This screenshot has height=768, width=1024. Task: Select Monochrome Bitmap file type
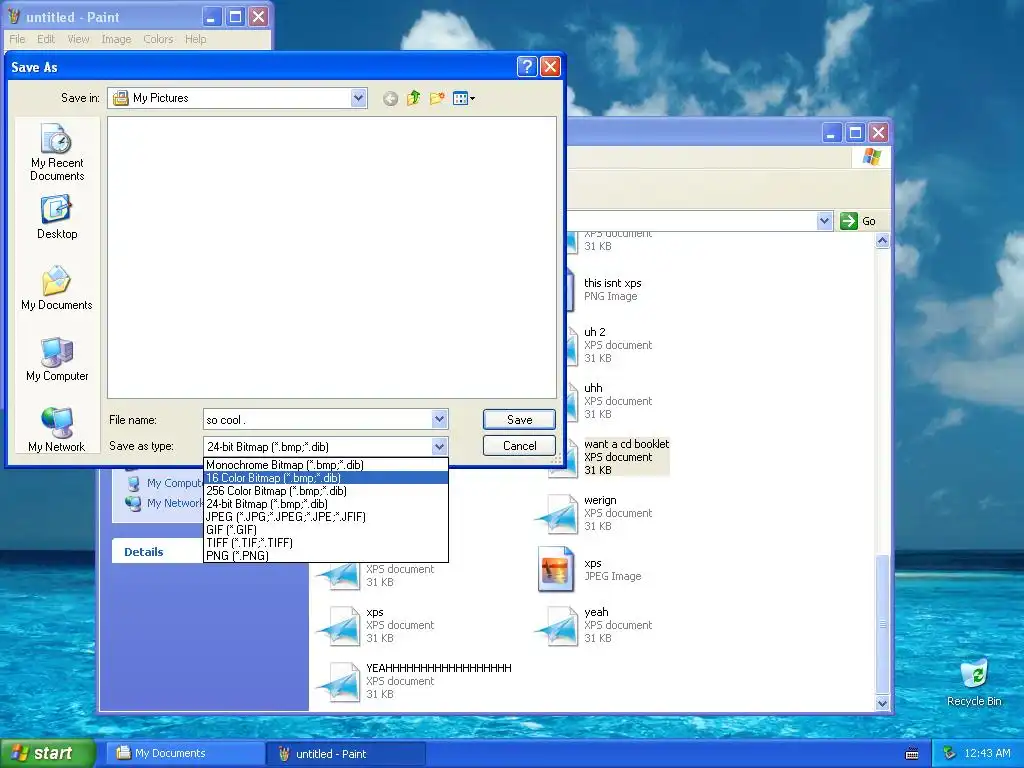326,465
